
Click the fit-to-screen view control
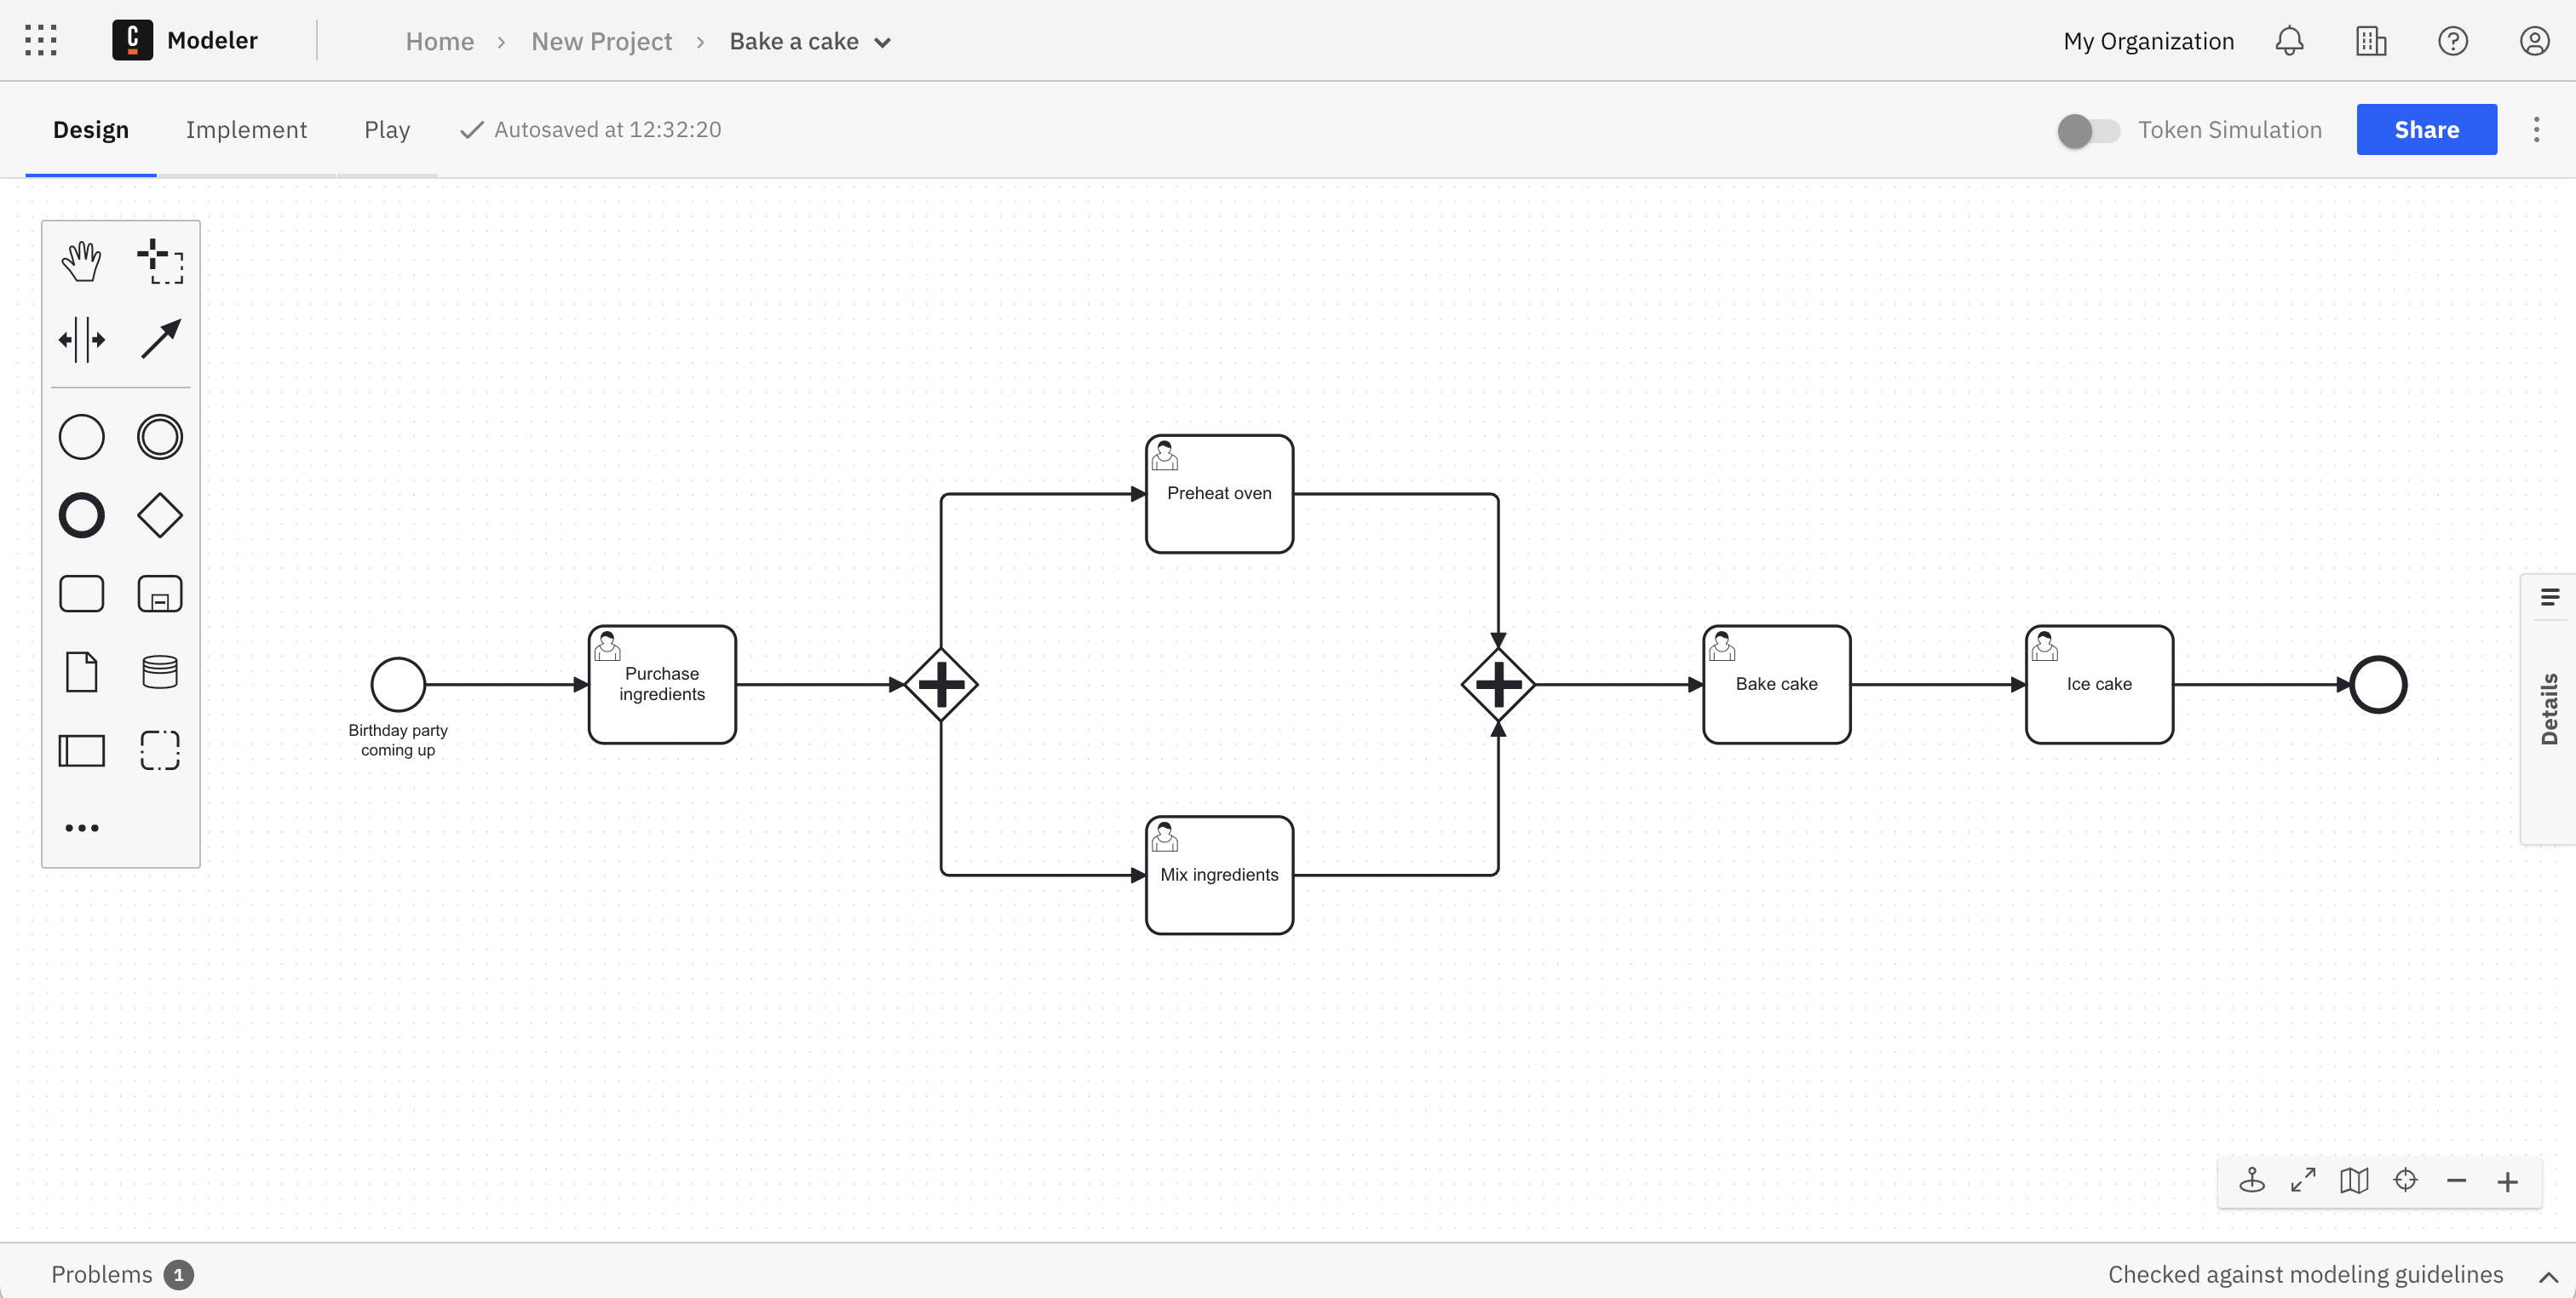2303,1180
